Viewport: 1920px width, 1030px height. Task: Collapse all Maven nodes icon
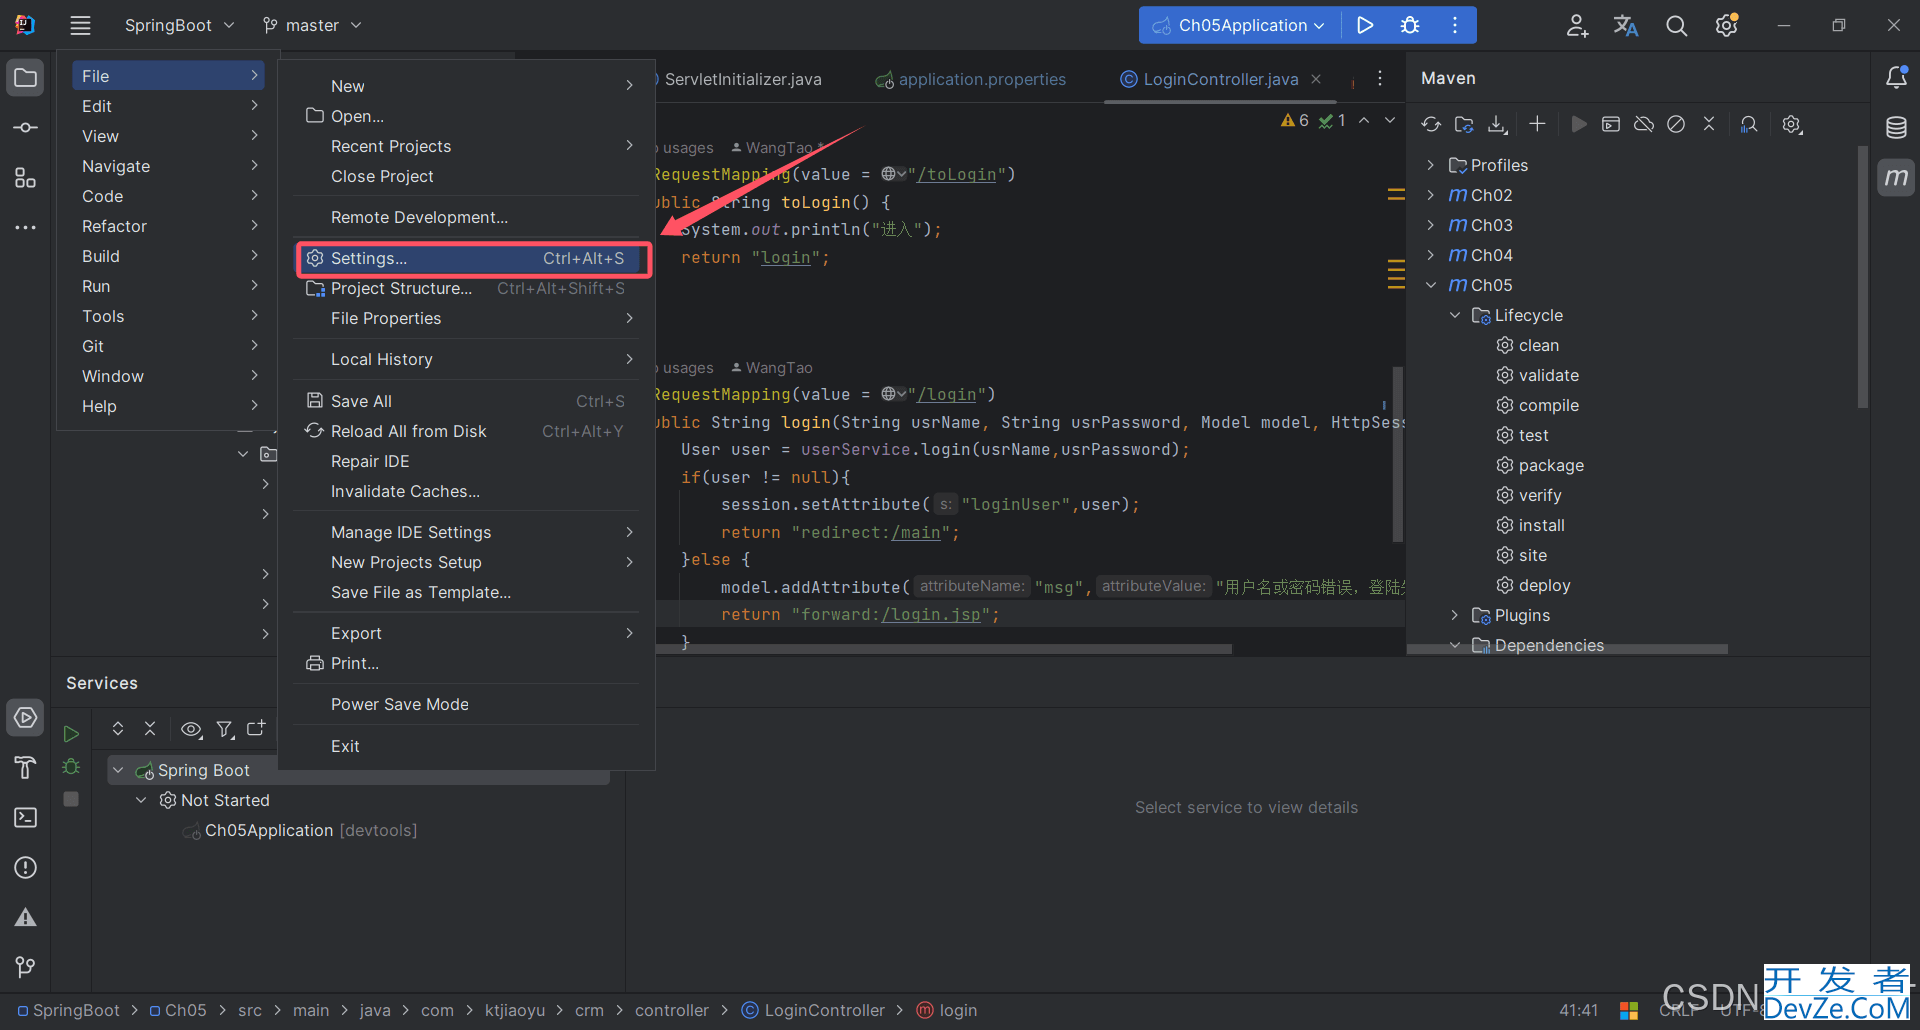coord(1709,124)
